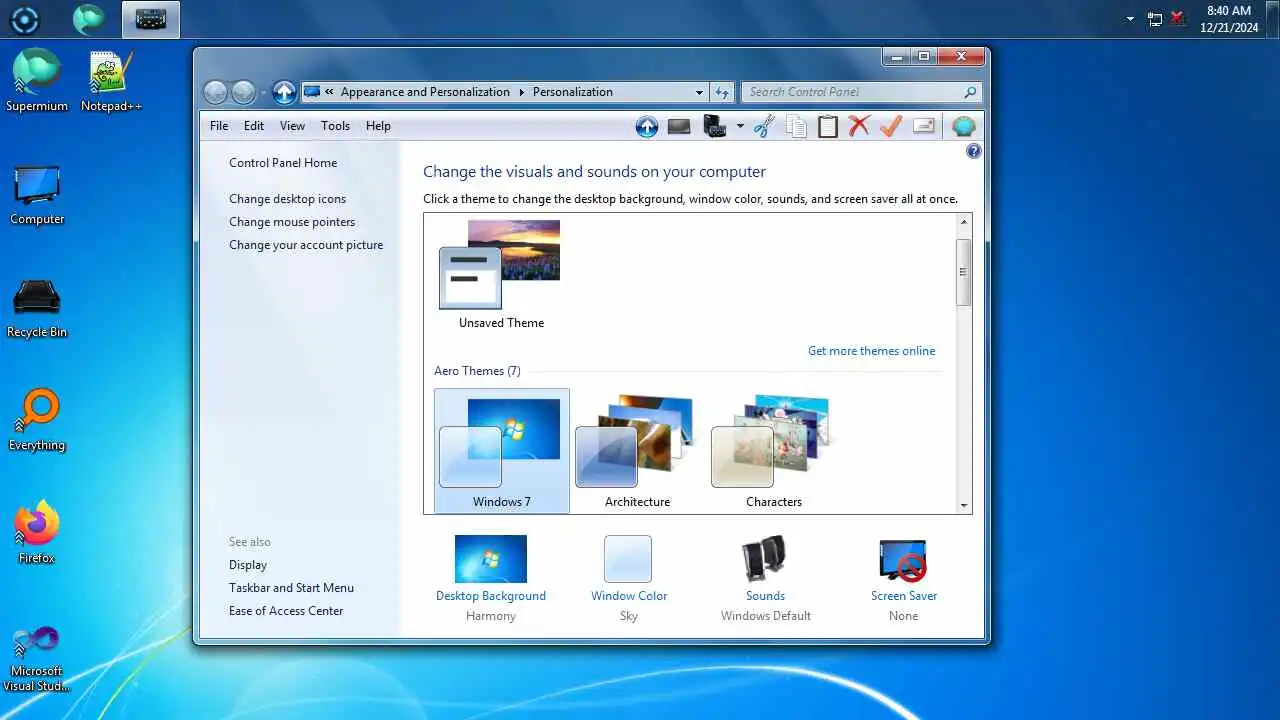Open Ease of Access Center link

tap(286, 611)
